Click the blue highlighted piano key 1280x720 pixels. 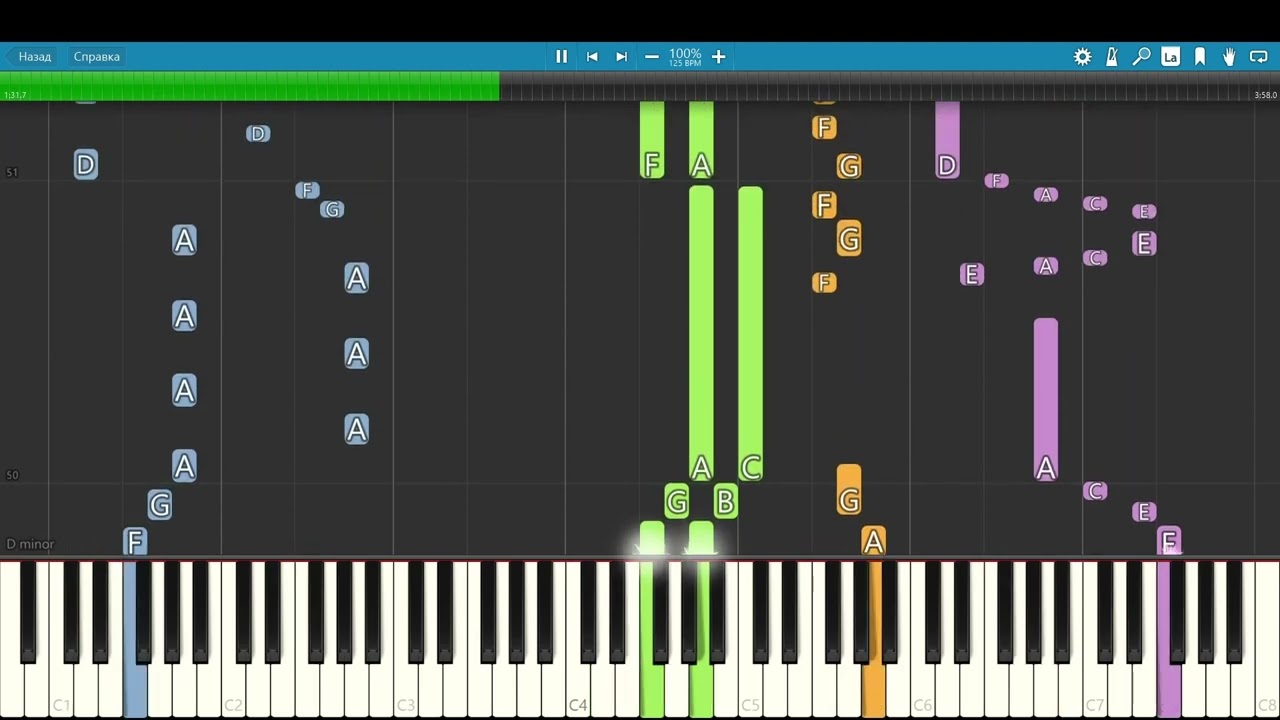tap(135, 690)
